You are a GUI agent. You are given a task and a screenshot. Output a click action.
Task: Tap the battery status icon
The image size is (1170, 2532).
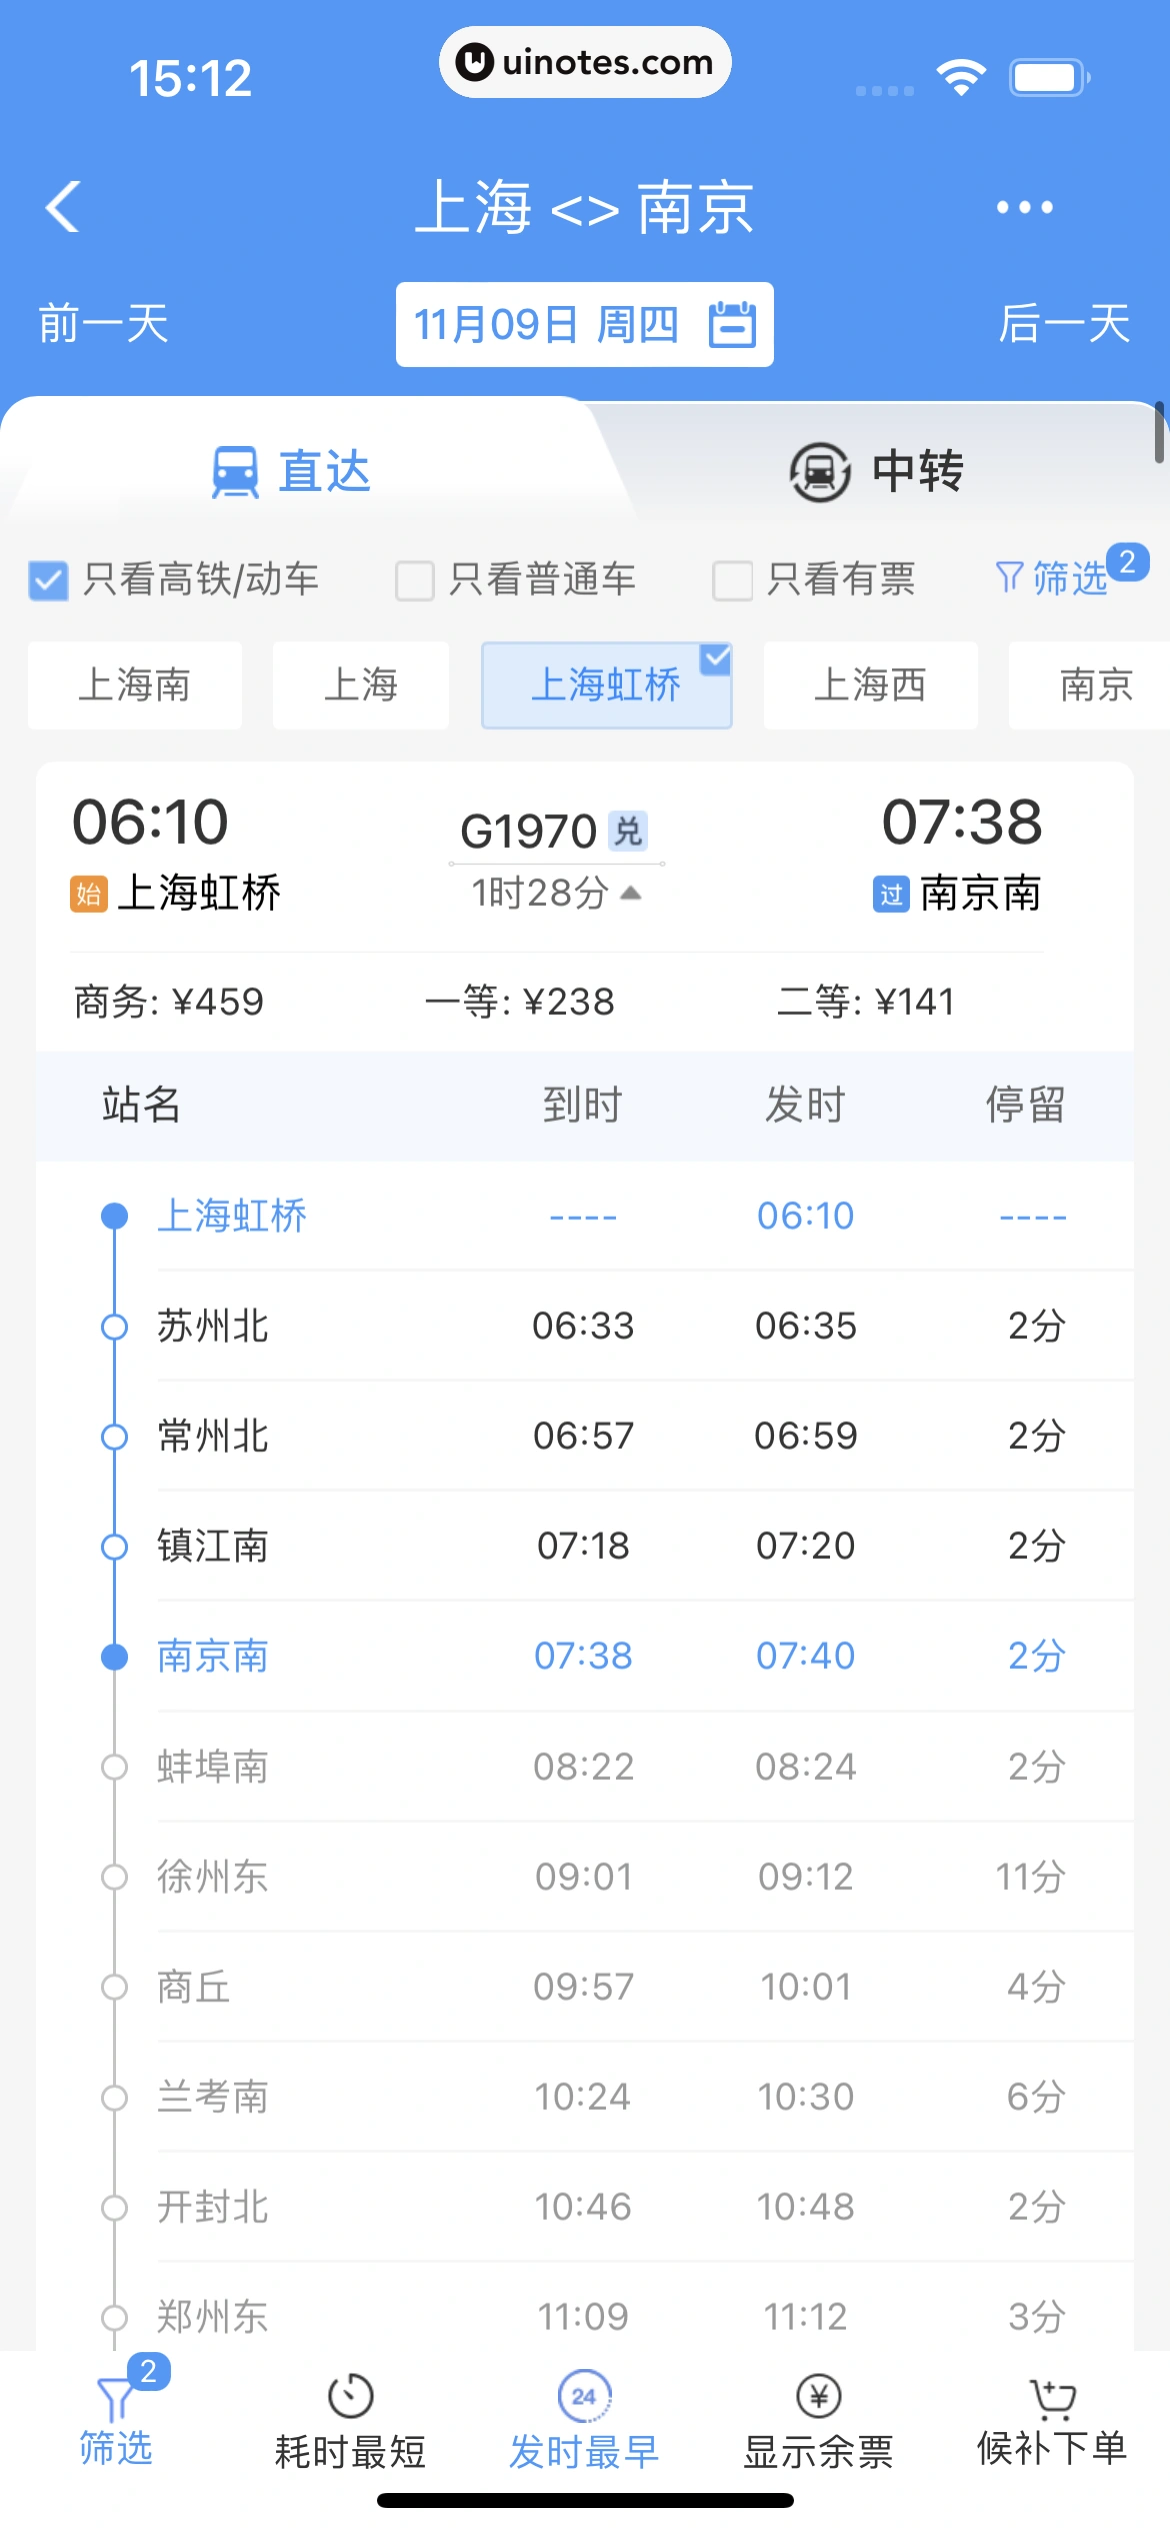(x=1049, y=77)
